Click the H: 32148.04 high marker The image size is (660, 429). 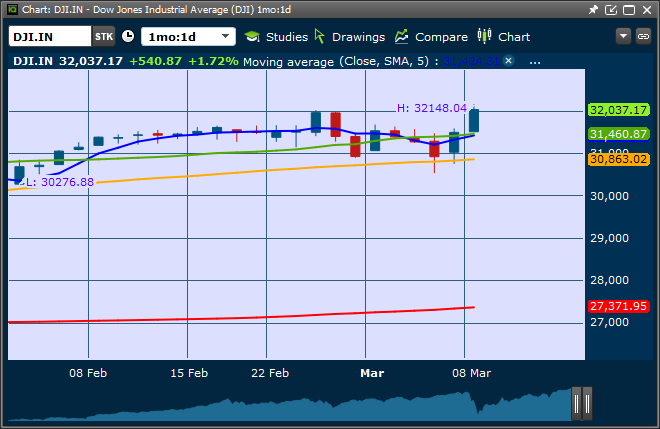point(432,108)
